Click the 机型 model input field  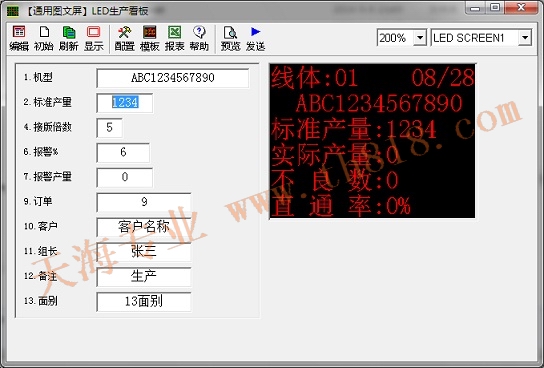(173, 78)
